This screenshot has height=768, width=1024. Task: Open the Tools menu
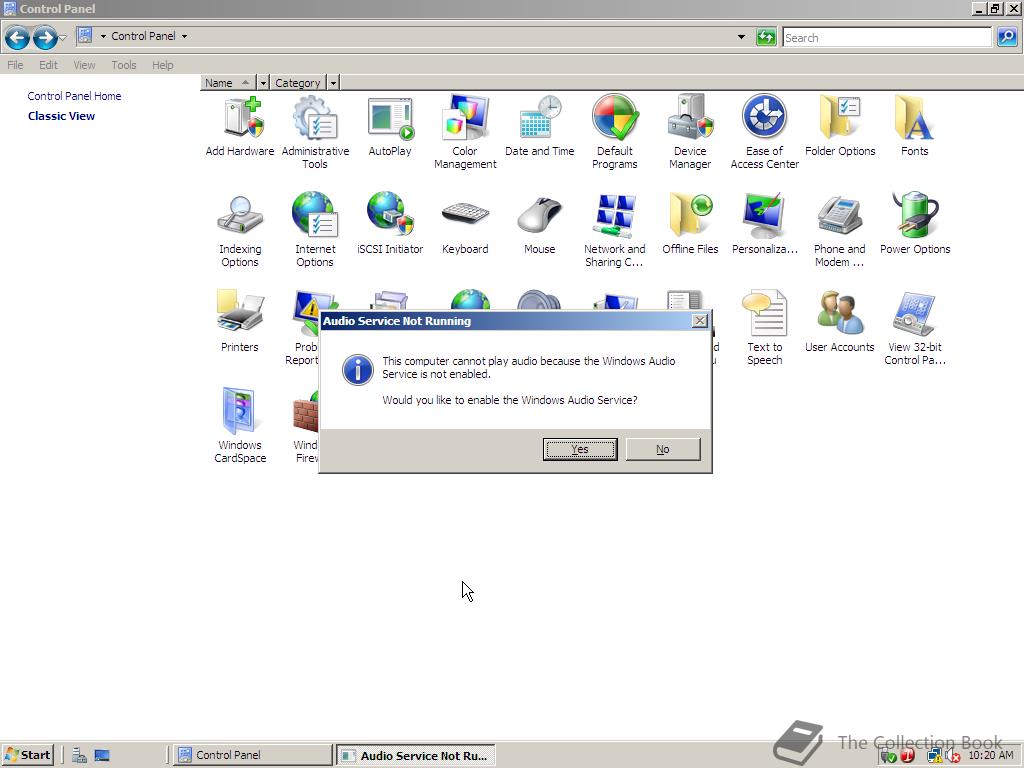click(x=123, y=65)
